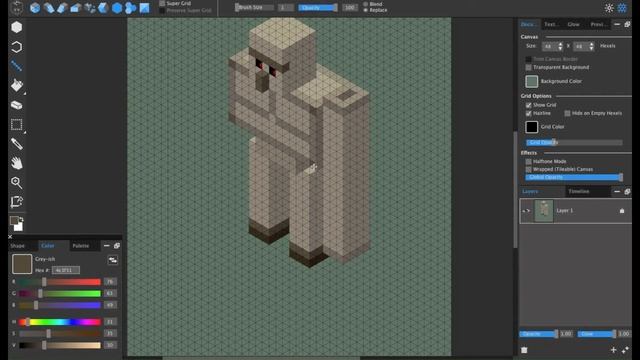
Task: Enable Hide on Empty Hexels checkbox
Action: pyautogui.click(x=567, y=113)
